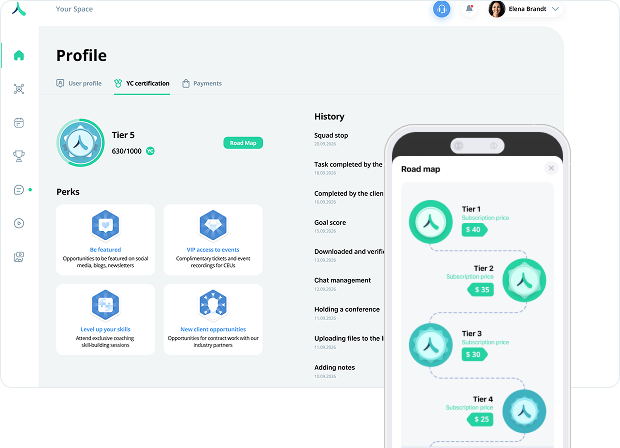
Task: Click the Tier 4 badge in road map
Action: tap(524, 411)
